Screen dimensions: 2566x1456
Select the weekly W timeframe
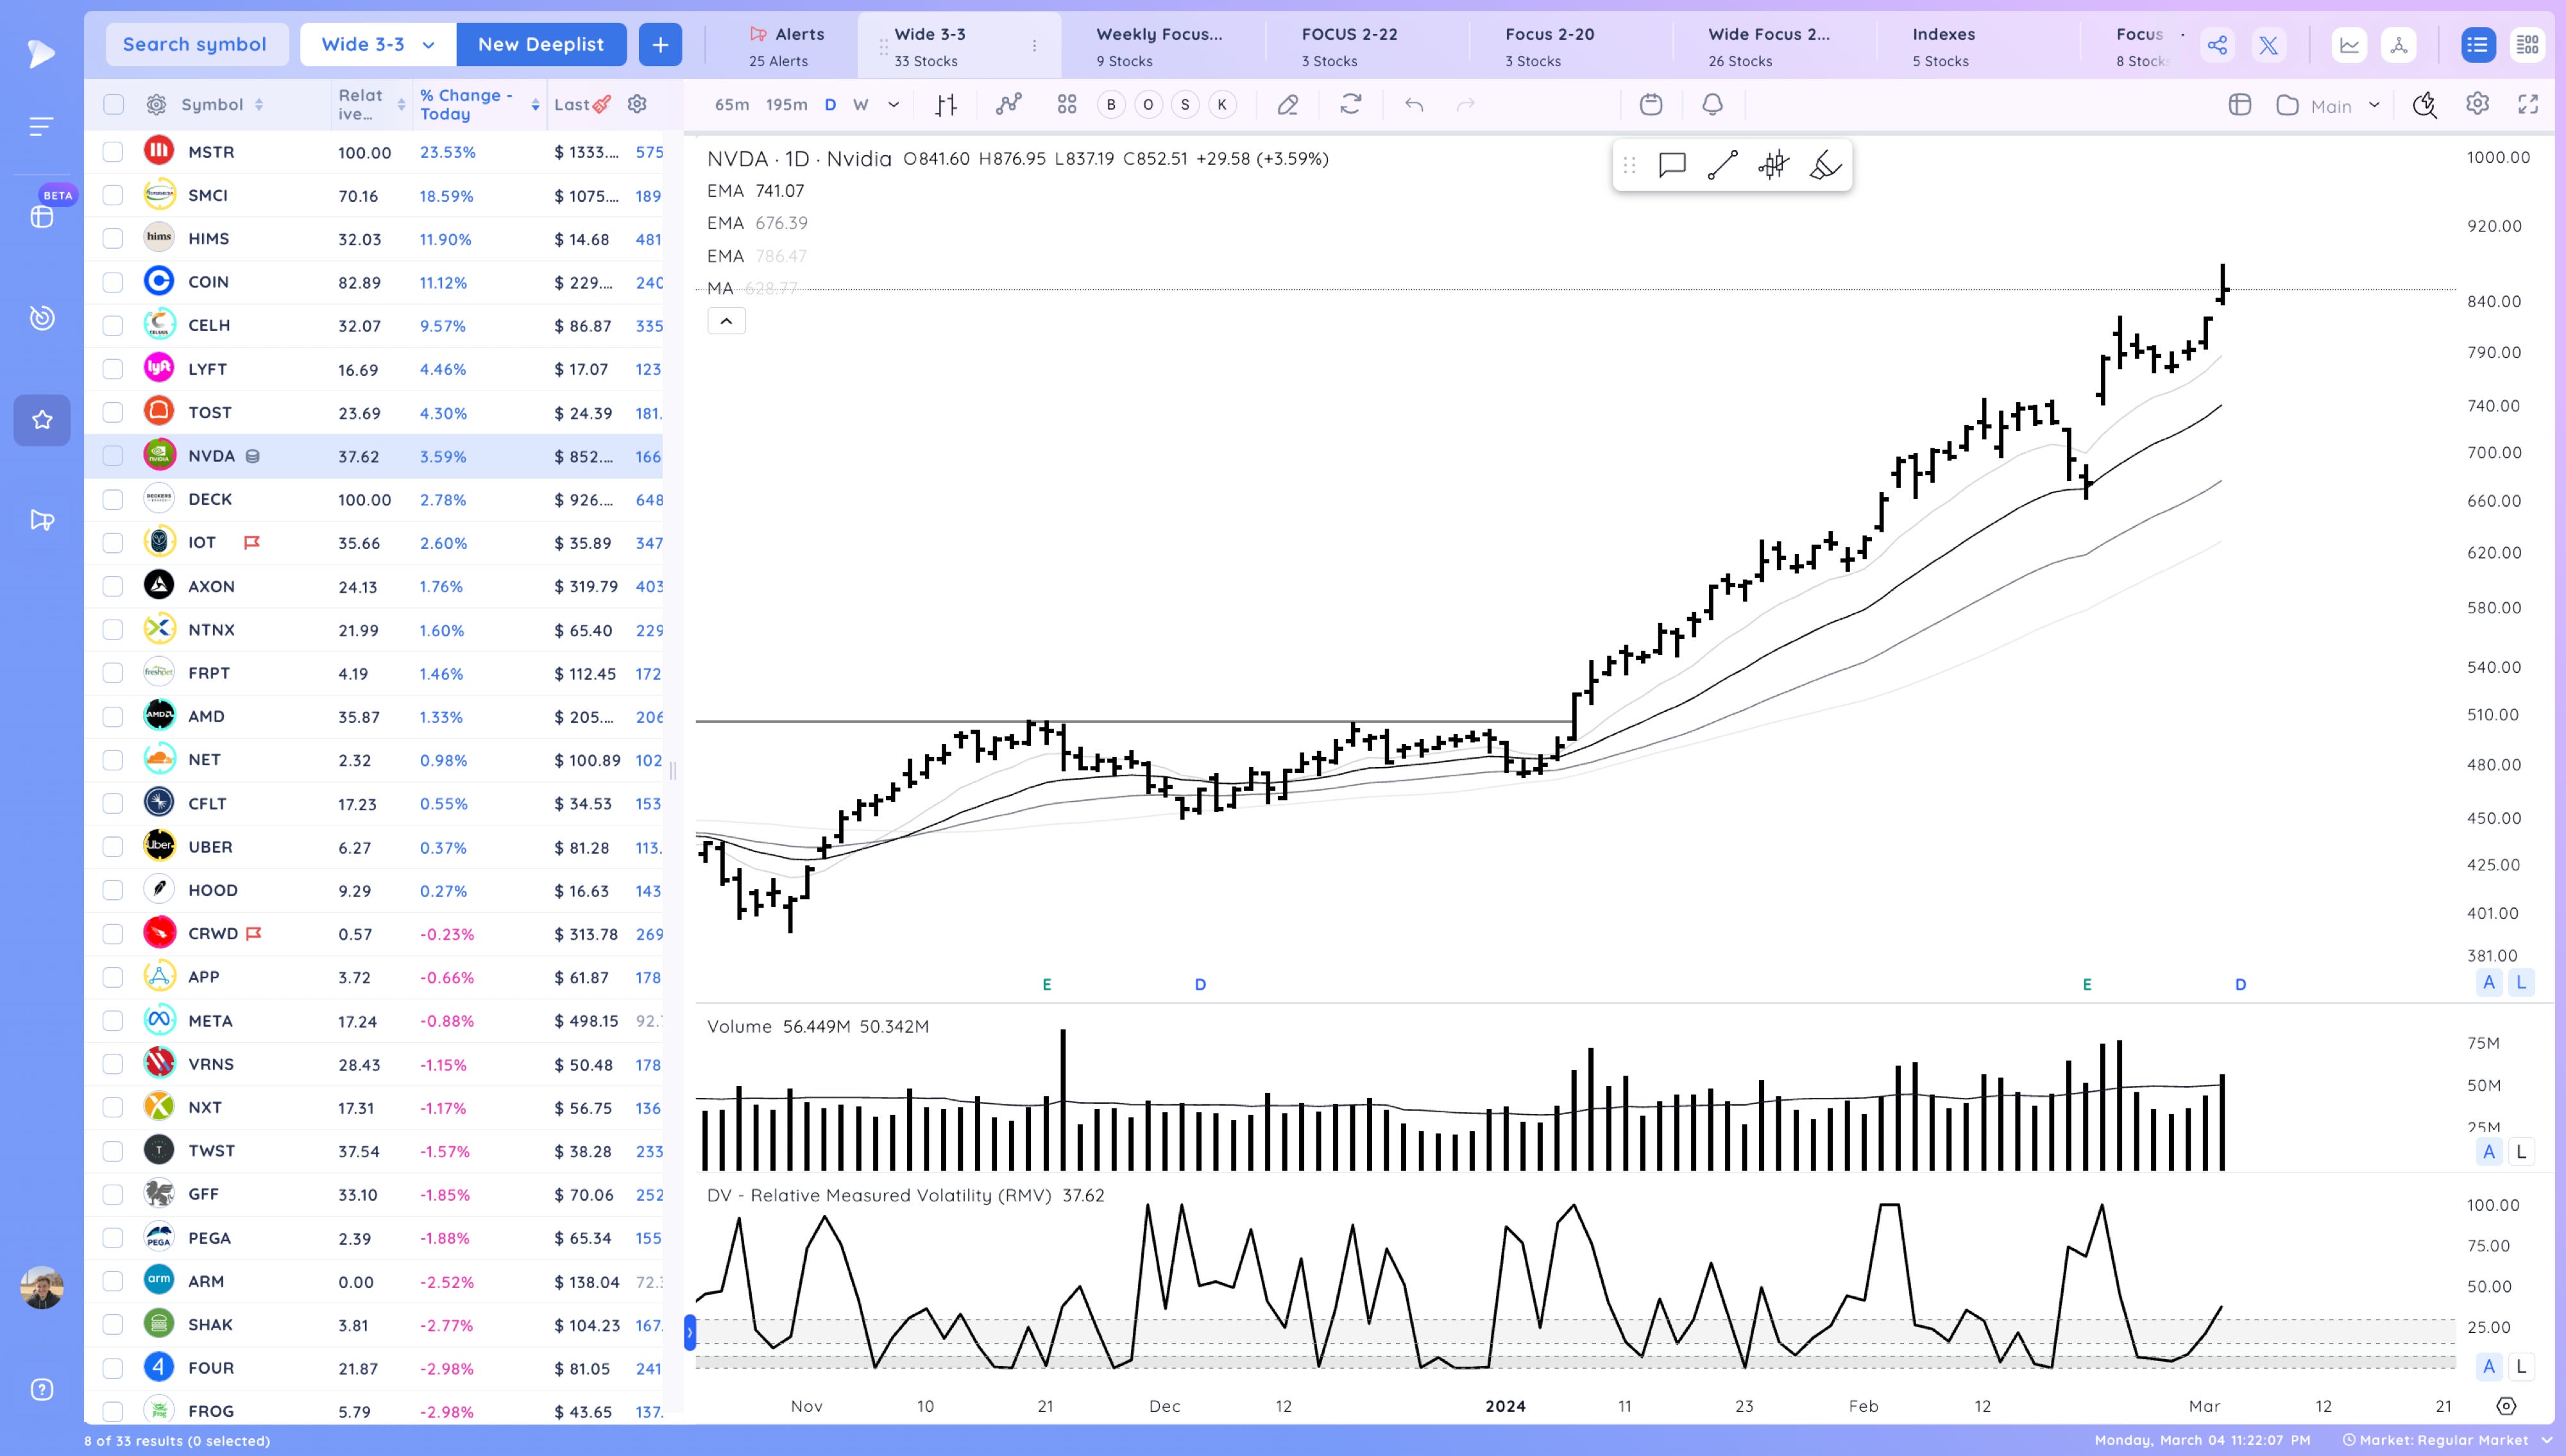(x=861, y=104)
